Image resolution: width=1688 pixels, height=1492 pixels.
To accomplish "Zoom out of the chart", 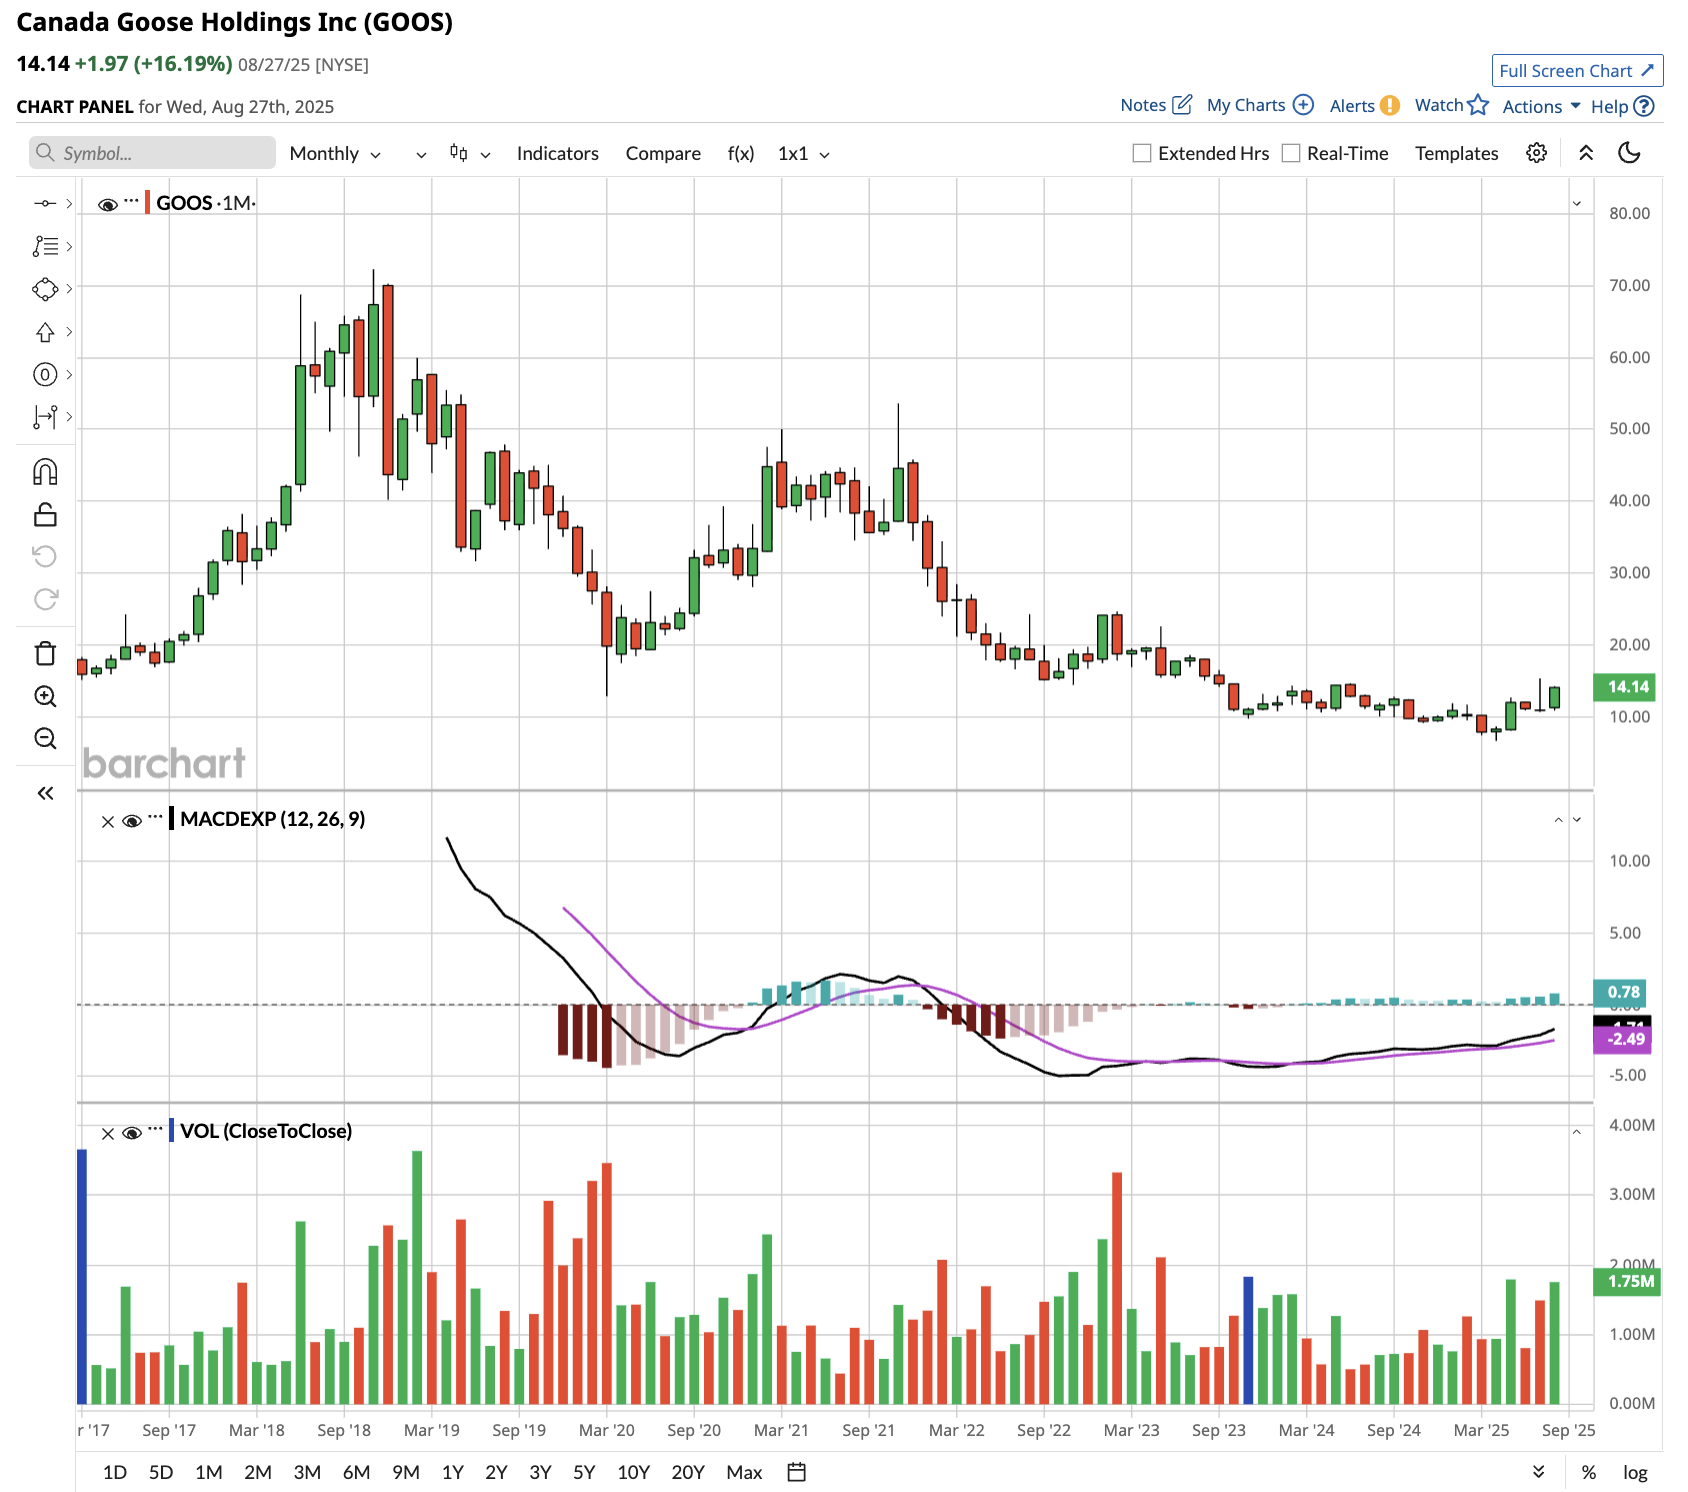I will (45, 739).
